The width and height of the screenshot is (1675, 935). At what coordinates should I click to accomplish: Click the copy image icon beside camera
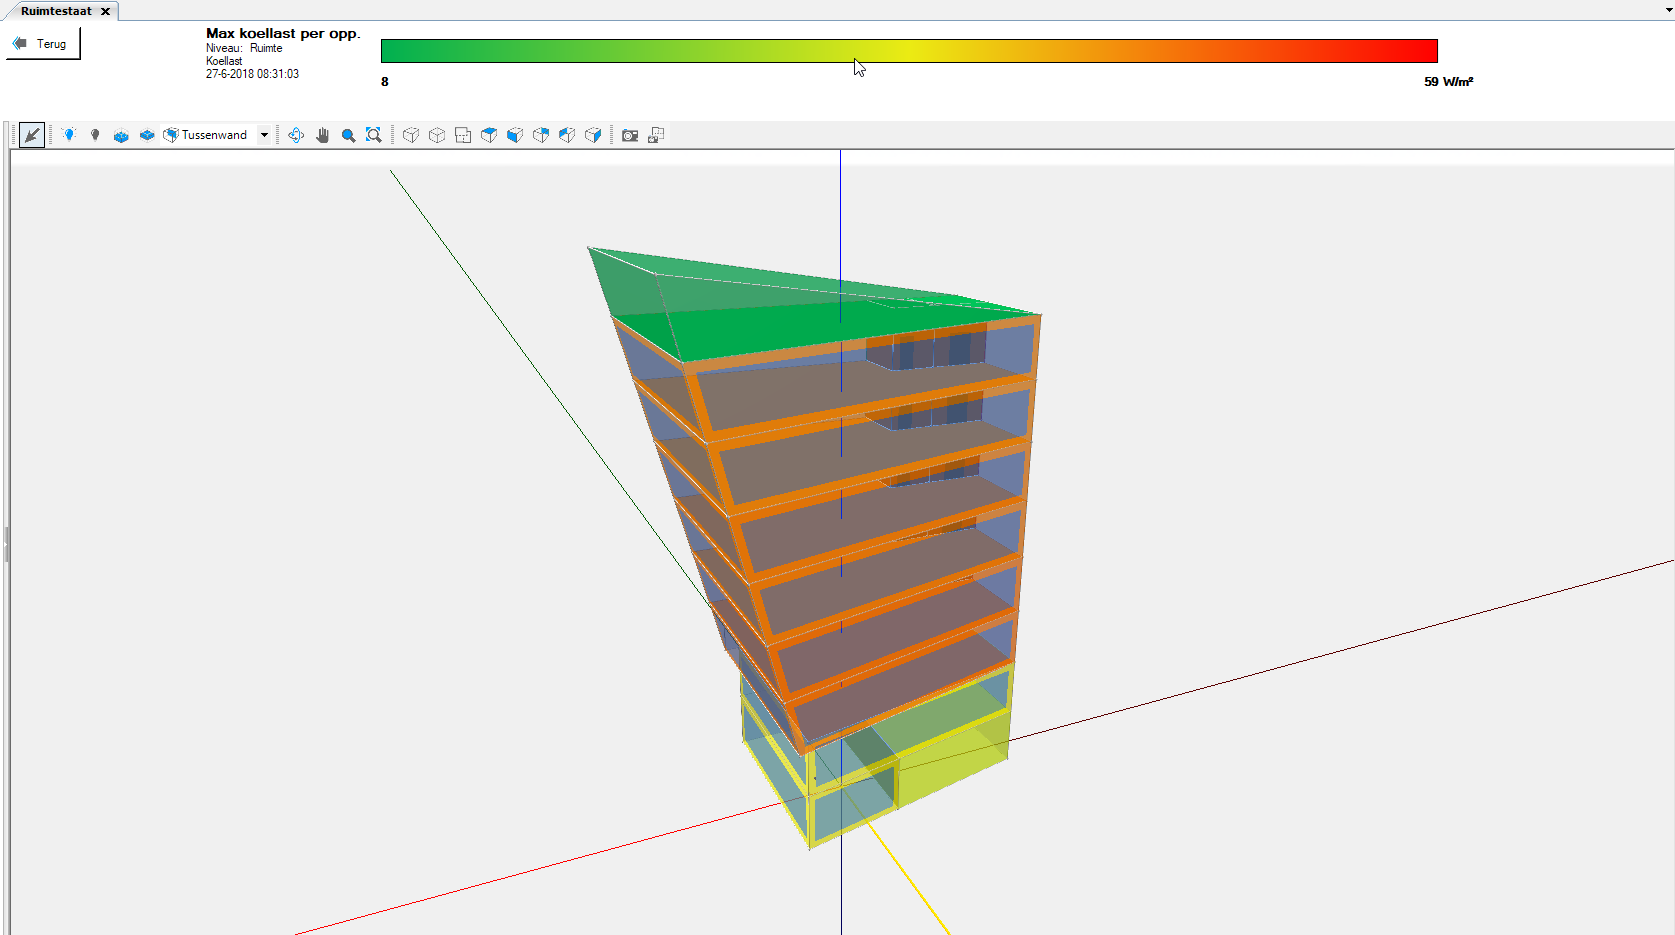[x=656, y=135]
